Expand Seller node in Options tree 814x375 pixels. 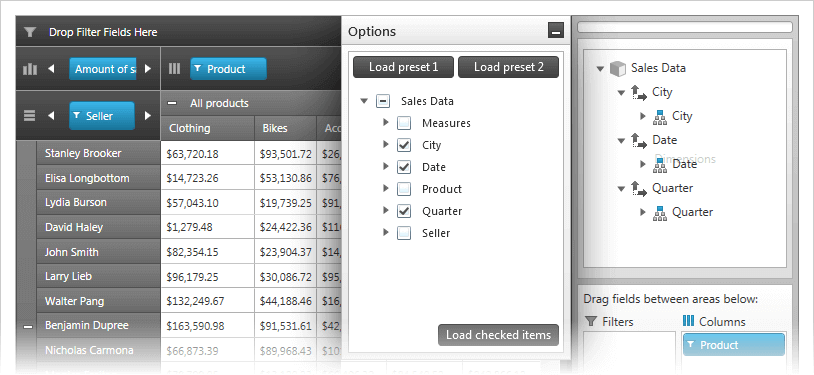pos(385,232)
